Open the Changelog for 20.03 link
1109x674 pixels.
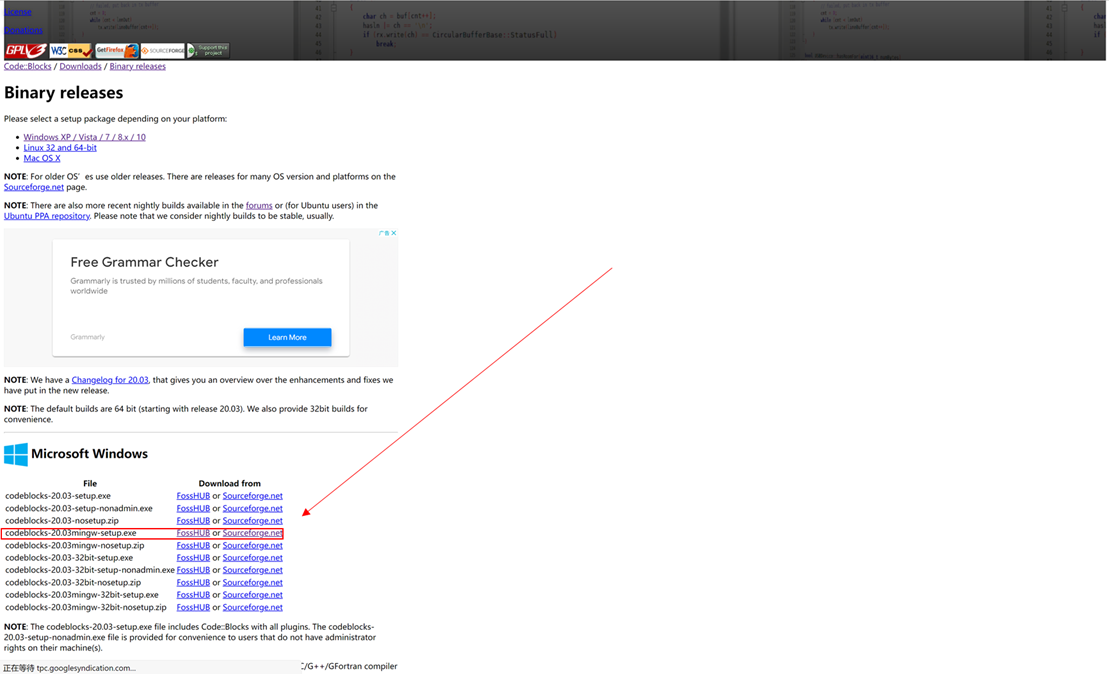click(110, 380)
